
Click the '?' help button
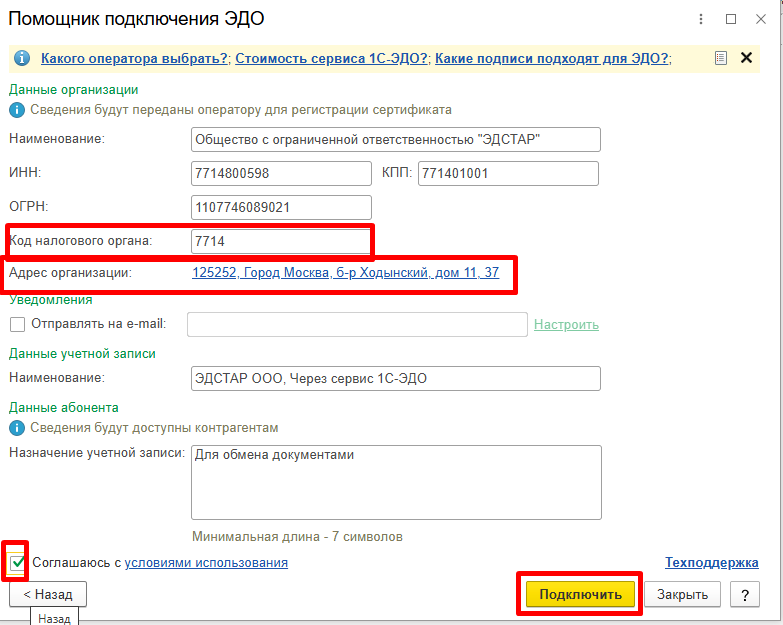pos(745,595)
